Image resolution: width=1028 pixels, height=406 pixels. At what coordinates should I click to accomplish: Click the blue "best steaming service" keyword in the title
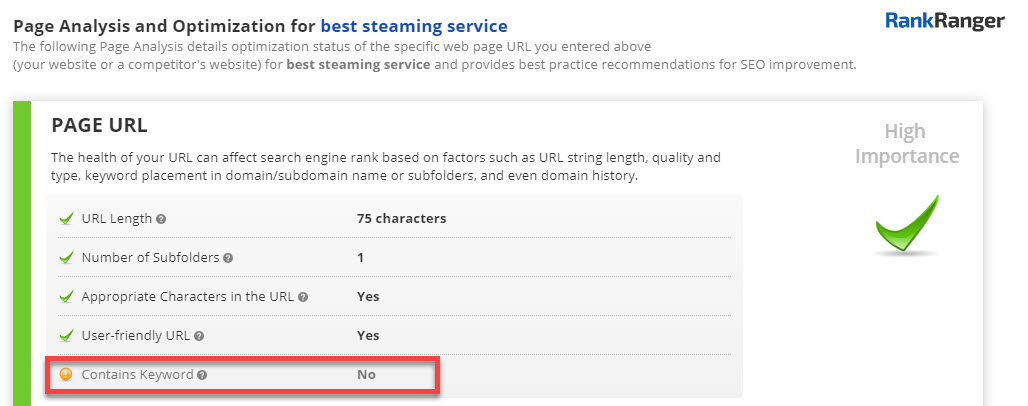tap(414, 25)
